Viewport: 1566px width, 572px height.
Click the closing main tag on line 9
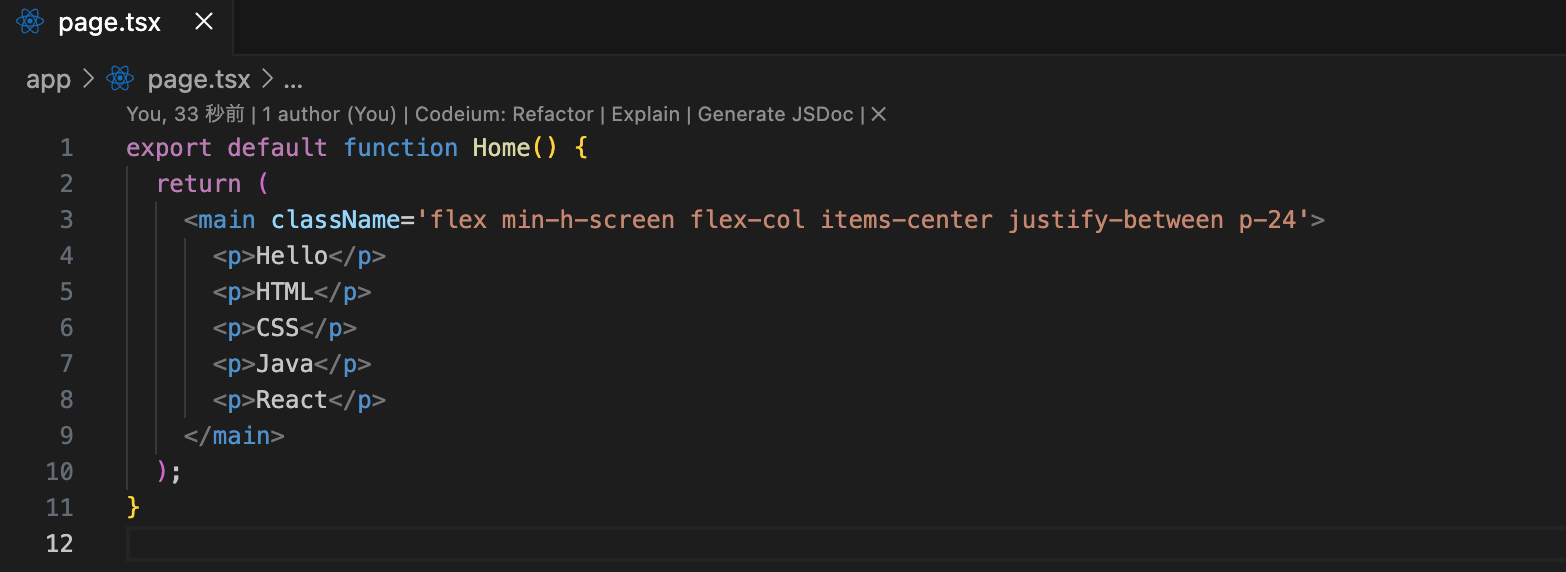click(x=234, y=436)
